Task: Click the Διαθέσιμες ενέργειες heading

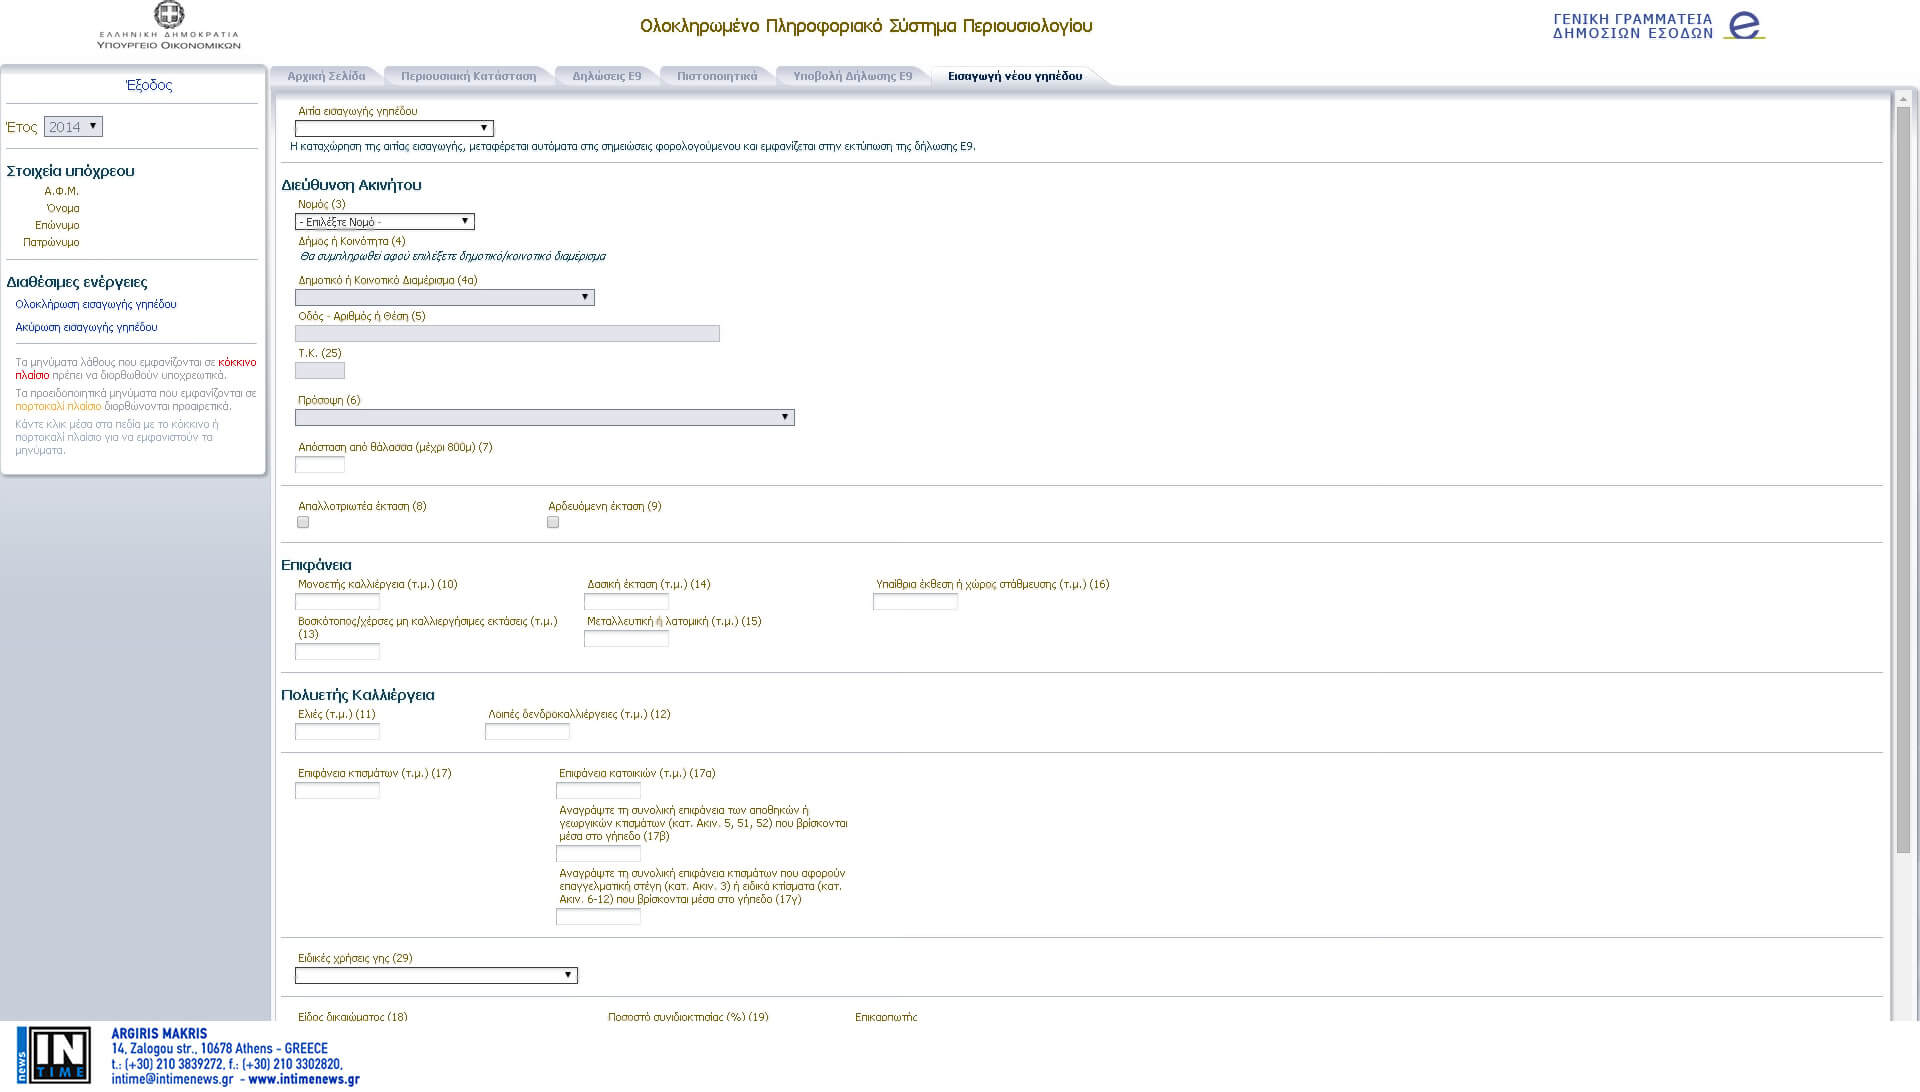Action: pyautogui.click(x=77, y=282)
